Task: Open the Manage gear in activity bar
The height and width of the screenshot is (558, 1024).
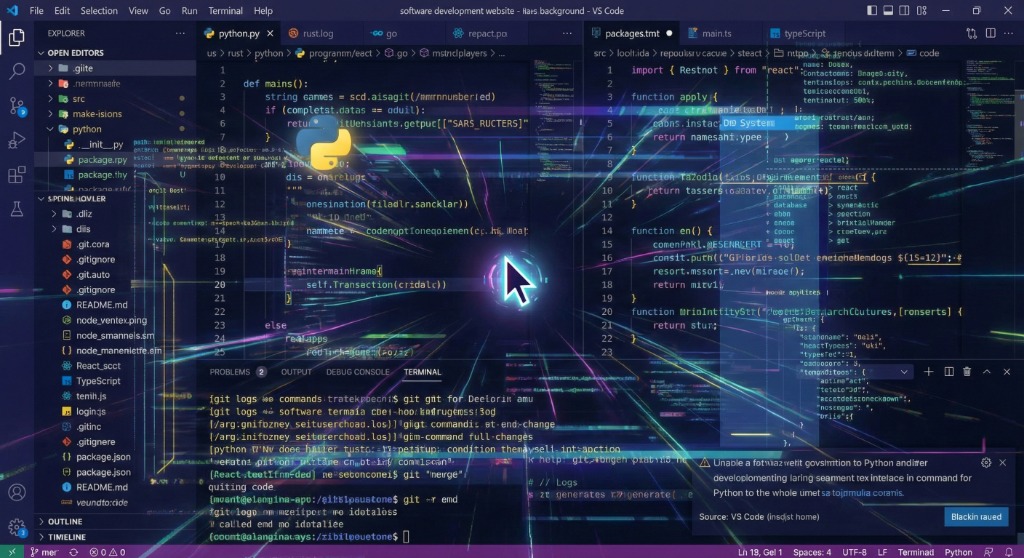Action: click(x=17, y=527)
